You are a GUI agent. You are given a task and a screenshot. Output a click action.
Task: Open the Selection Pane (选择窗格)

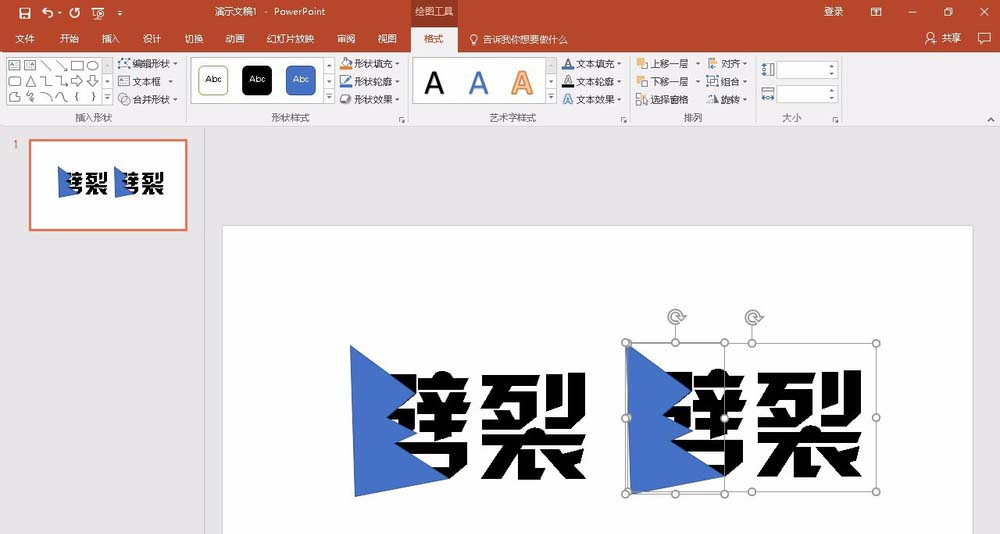click(x=663, y=99)
